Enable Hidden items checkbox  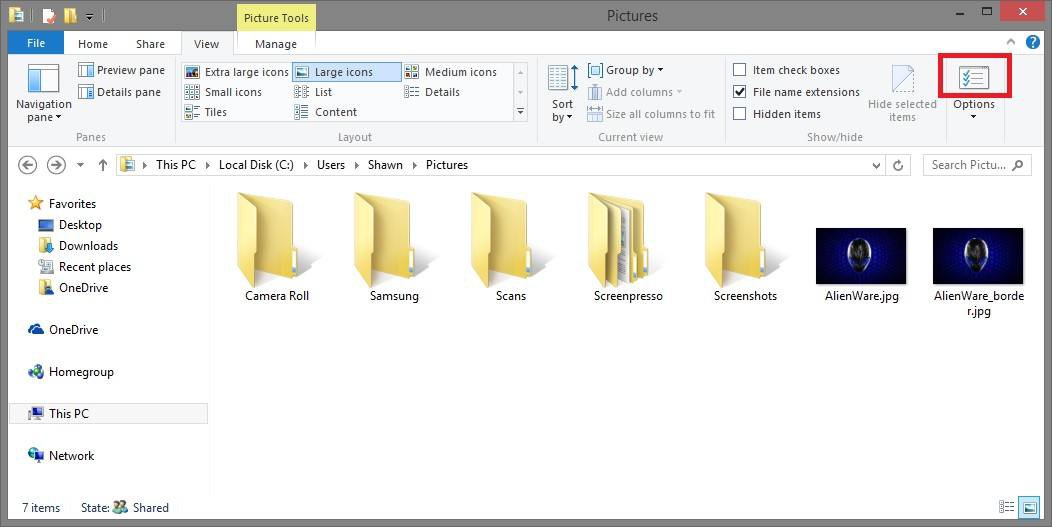pos(740,114)
